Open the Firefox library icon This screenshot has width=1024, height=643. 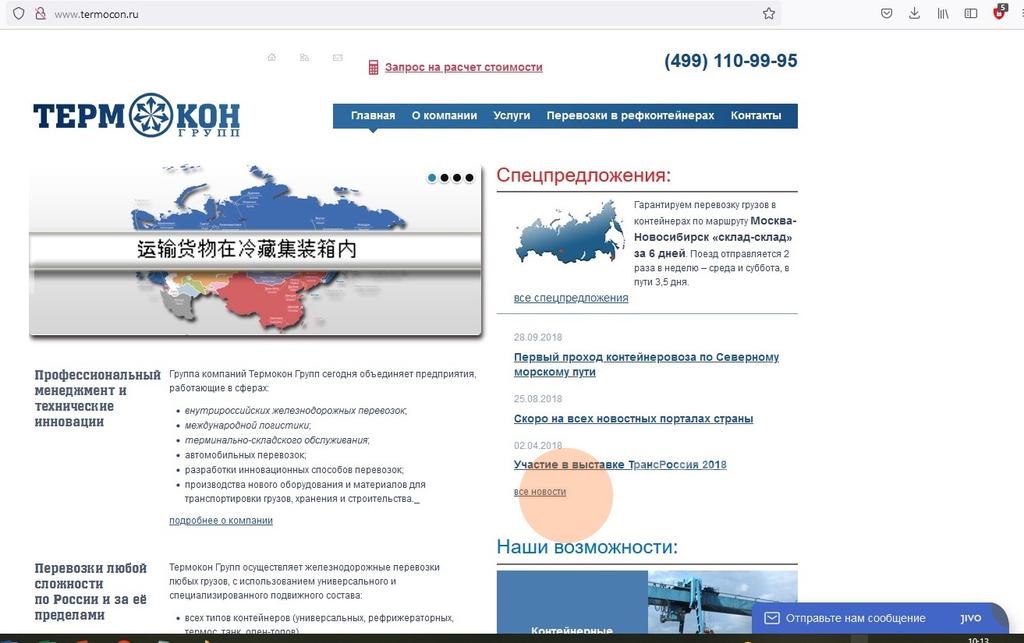943,14
